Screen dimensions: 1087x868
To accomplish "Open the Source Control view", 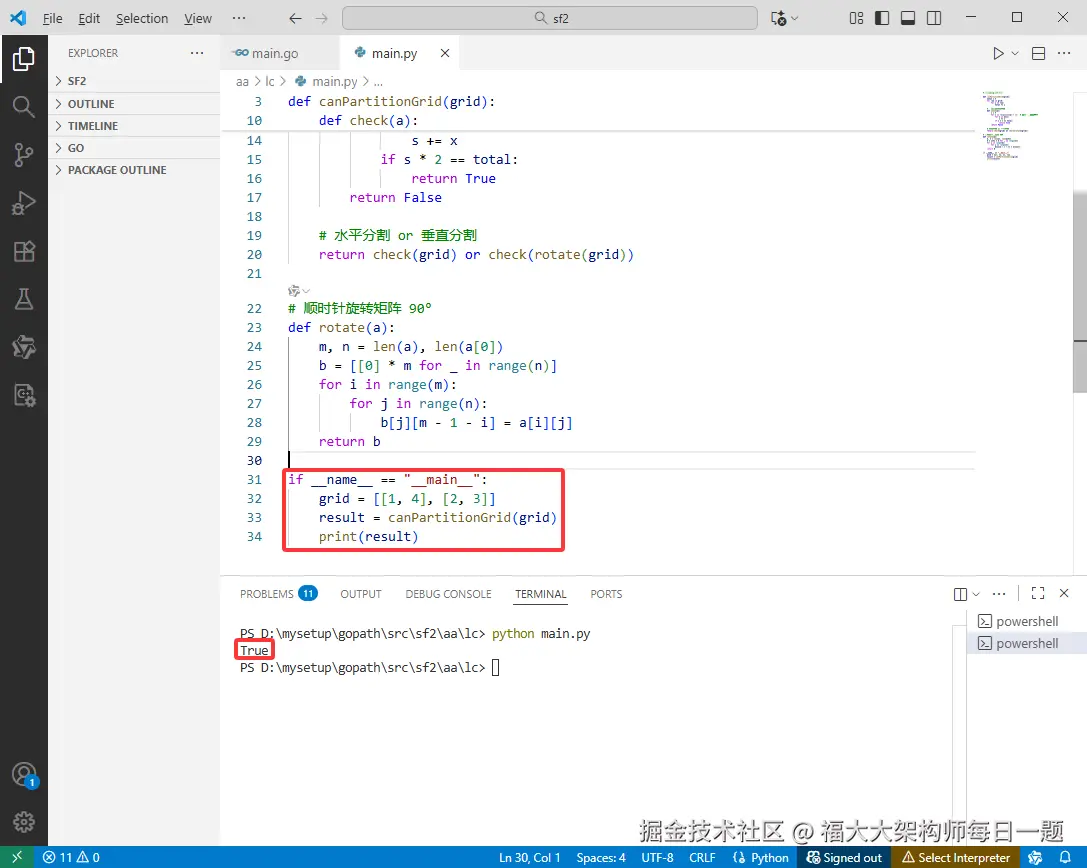I will point(24,155).
